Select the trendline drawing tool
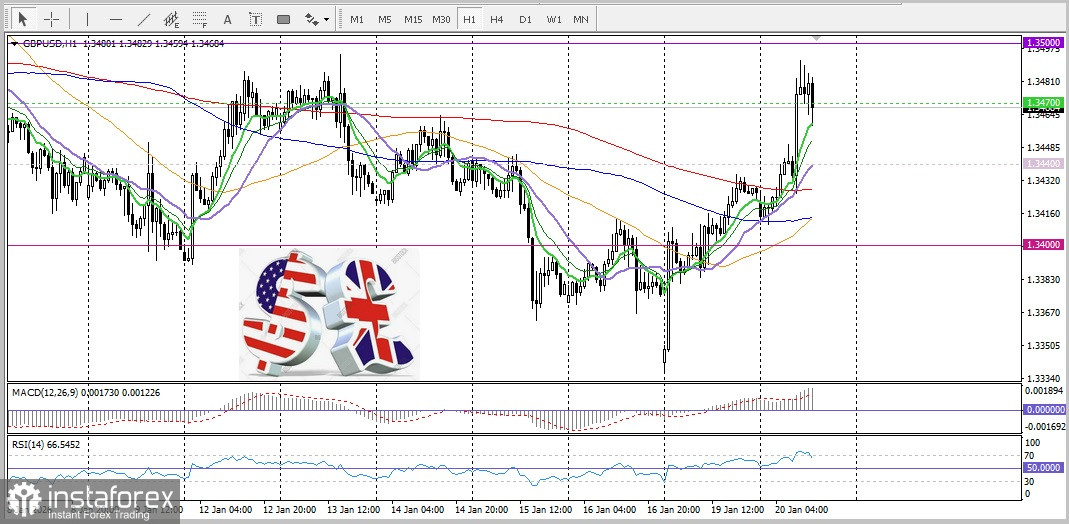This screenshot has width=1069, height=524. [144, 19]
